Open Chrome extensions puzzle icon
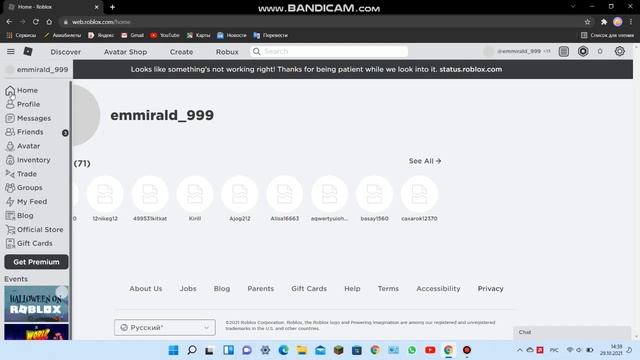Image resolution: width=640 pixels, height=360 pixels. [604, 22]
